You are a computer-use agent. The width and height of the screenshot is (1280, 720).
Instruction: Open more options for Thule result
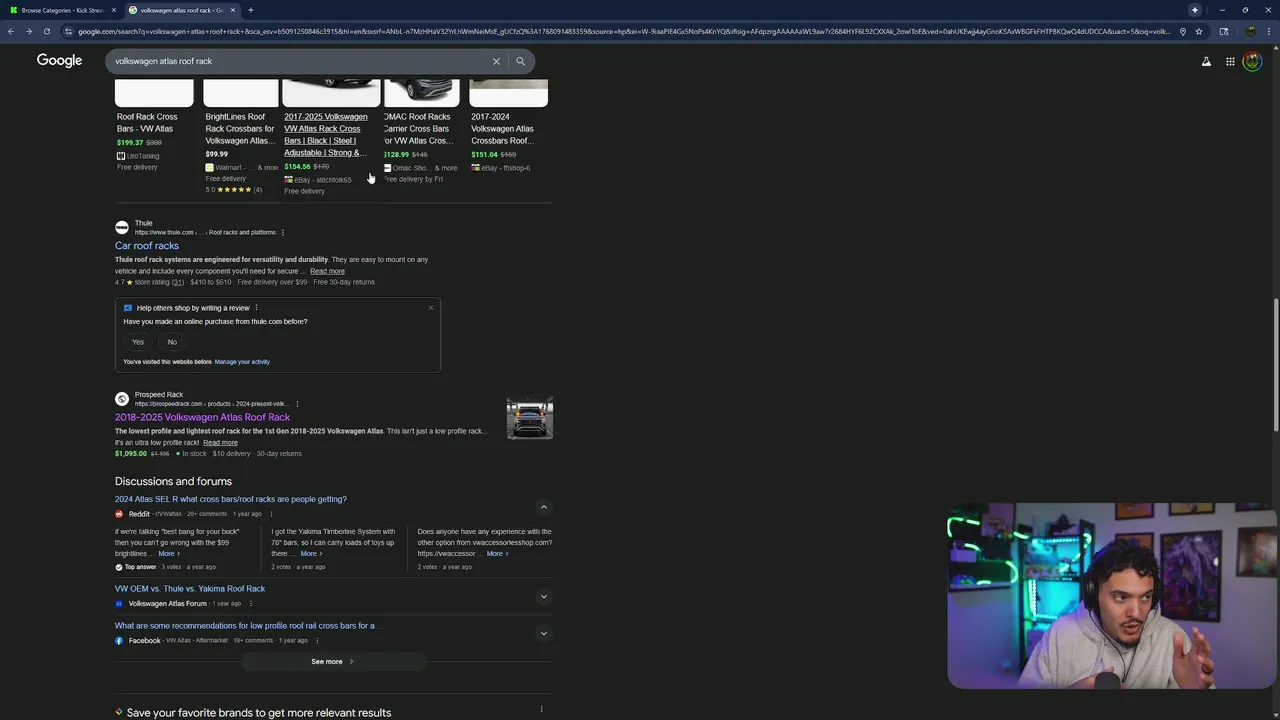(x=283, y=232)
